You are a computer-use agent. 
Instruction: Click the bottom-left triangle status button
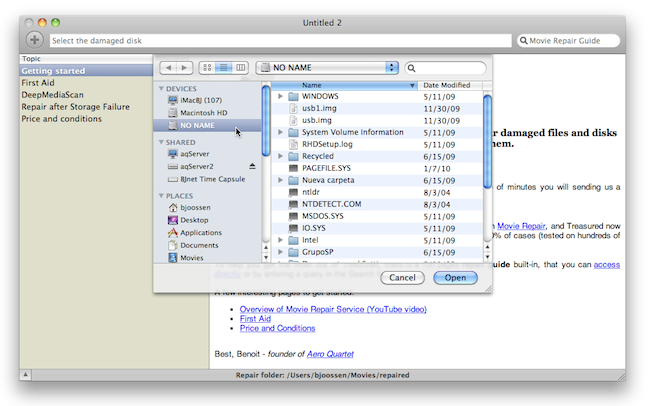[x=26, y=375]
